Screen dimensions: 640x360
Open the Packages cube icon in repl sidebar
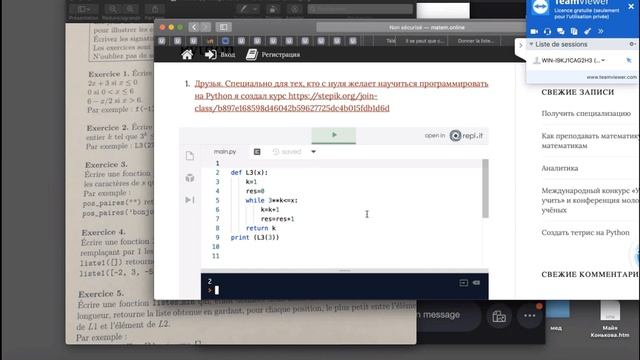coord(190,178)
